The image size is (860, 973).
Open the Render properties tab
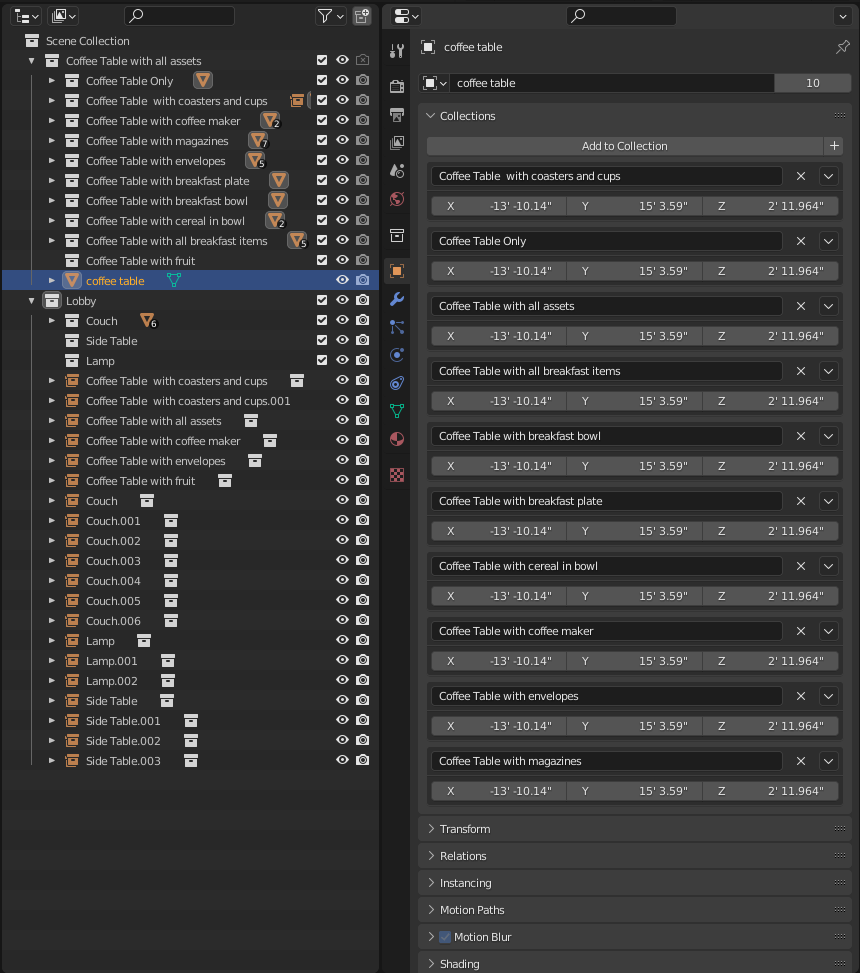coord(397,86)
